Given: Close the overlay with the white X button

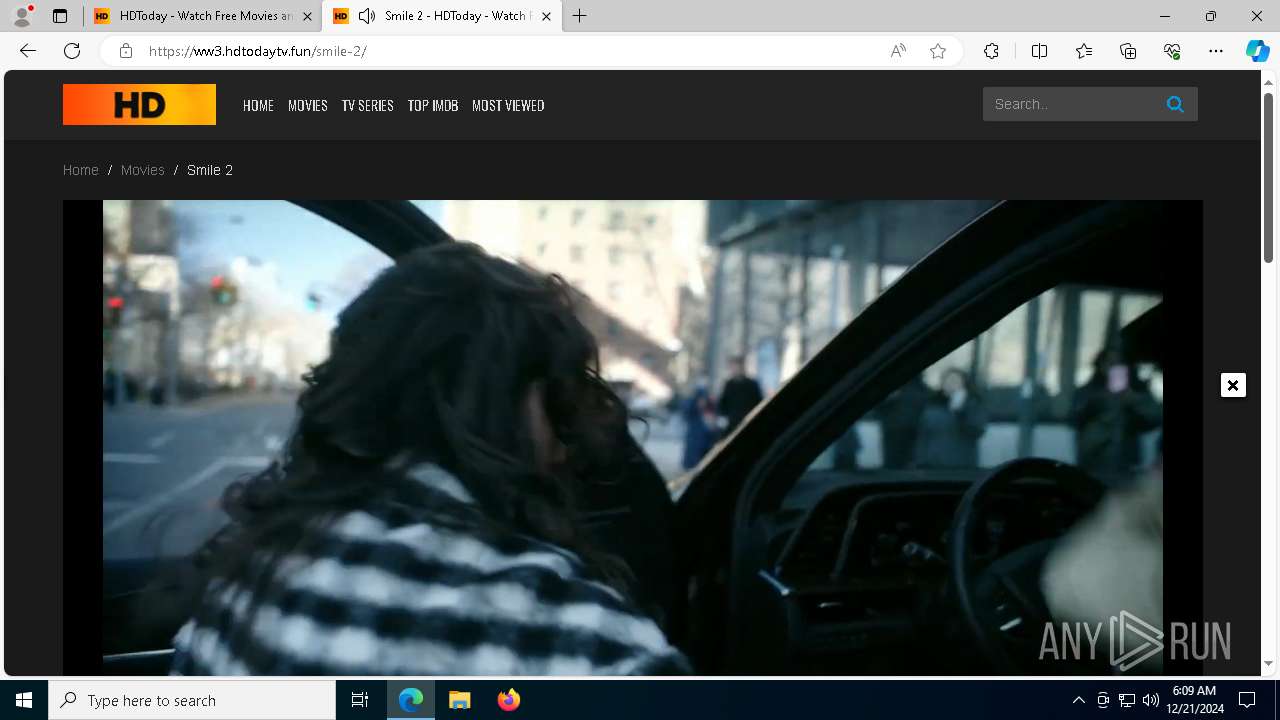Looking at the screenshot, I should coord(1233,385).
